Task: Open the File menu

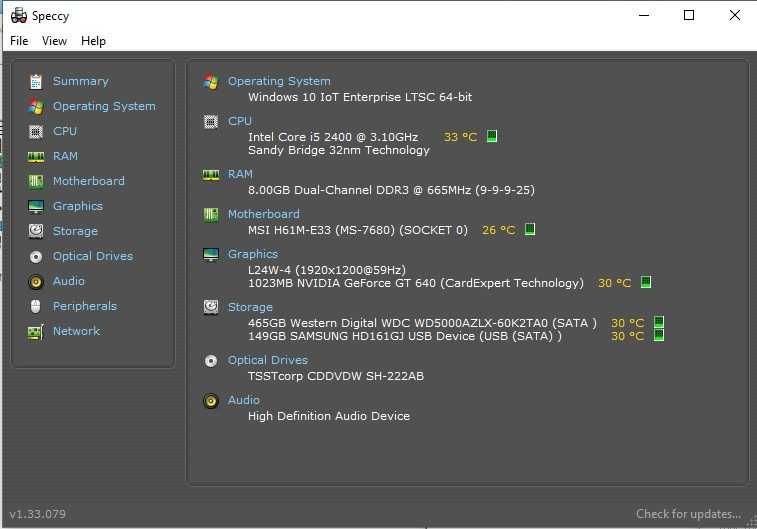Action: click(19, 41)
